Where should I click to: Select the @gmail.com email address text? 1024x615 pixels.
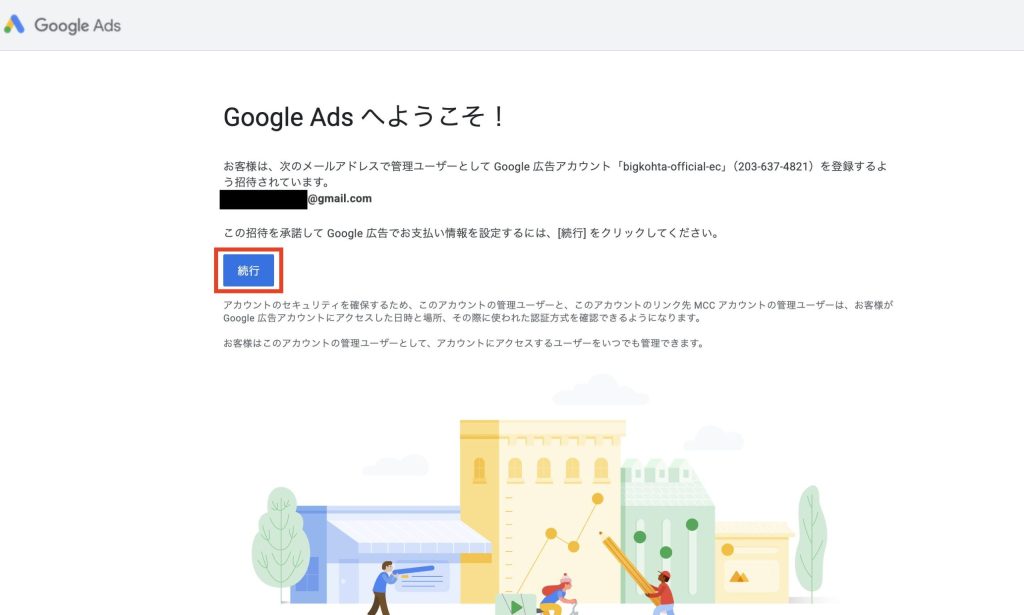click(340, 198)
